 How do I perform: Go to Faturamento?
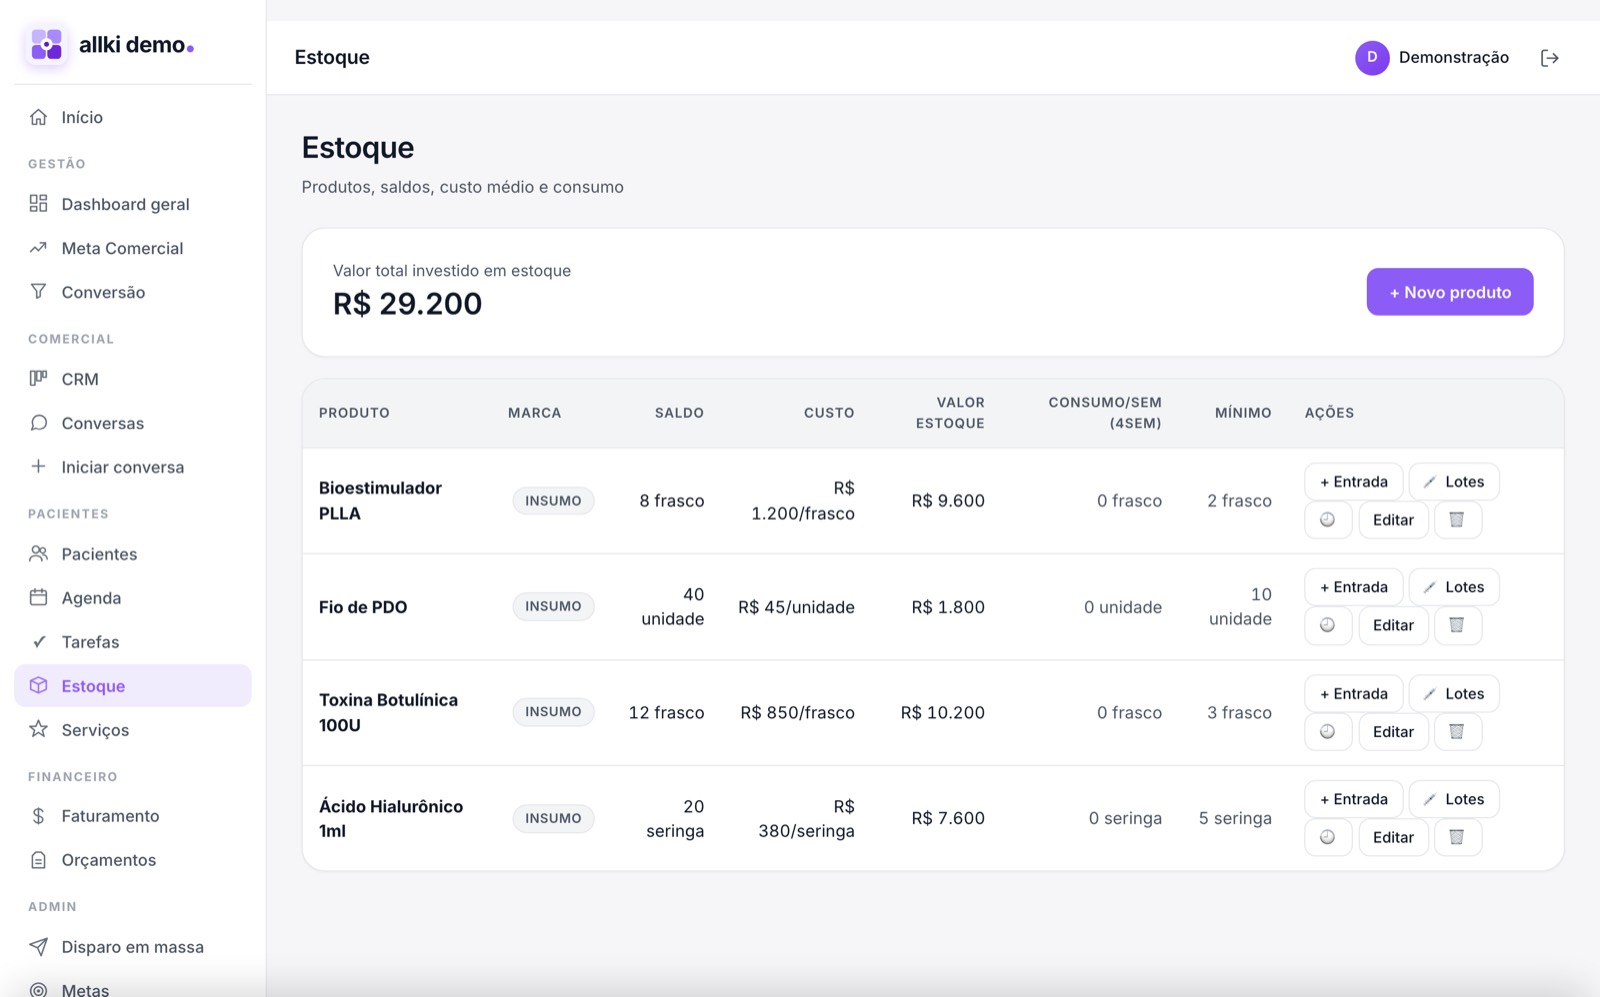tap(133, 816)
